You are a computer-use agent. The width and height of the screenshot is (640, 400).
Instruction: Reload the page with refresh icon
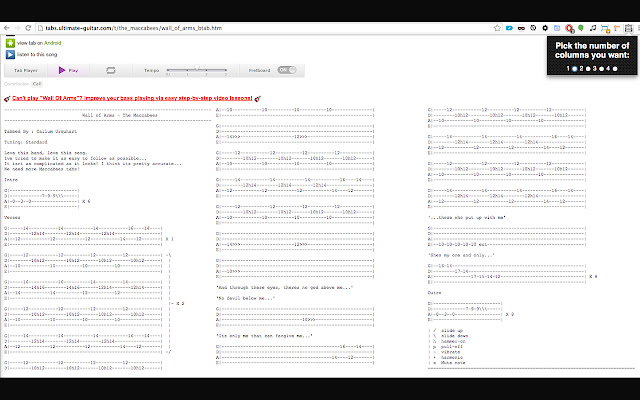click(28, 28)
